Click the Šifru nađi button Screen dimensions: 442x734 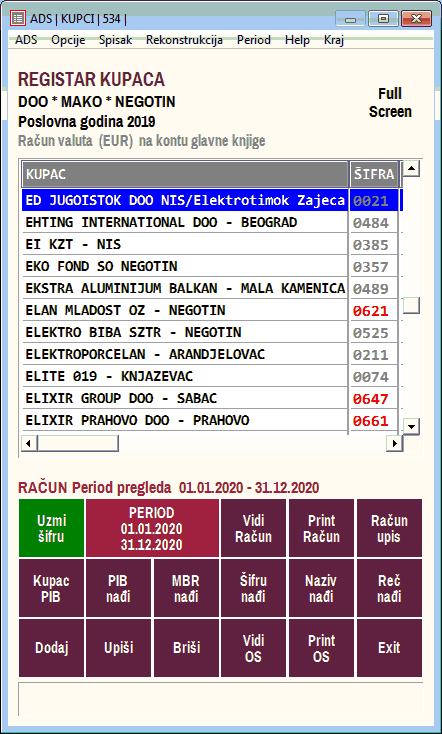click(253, 588)
